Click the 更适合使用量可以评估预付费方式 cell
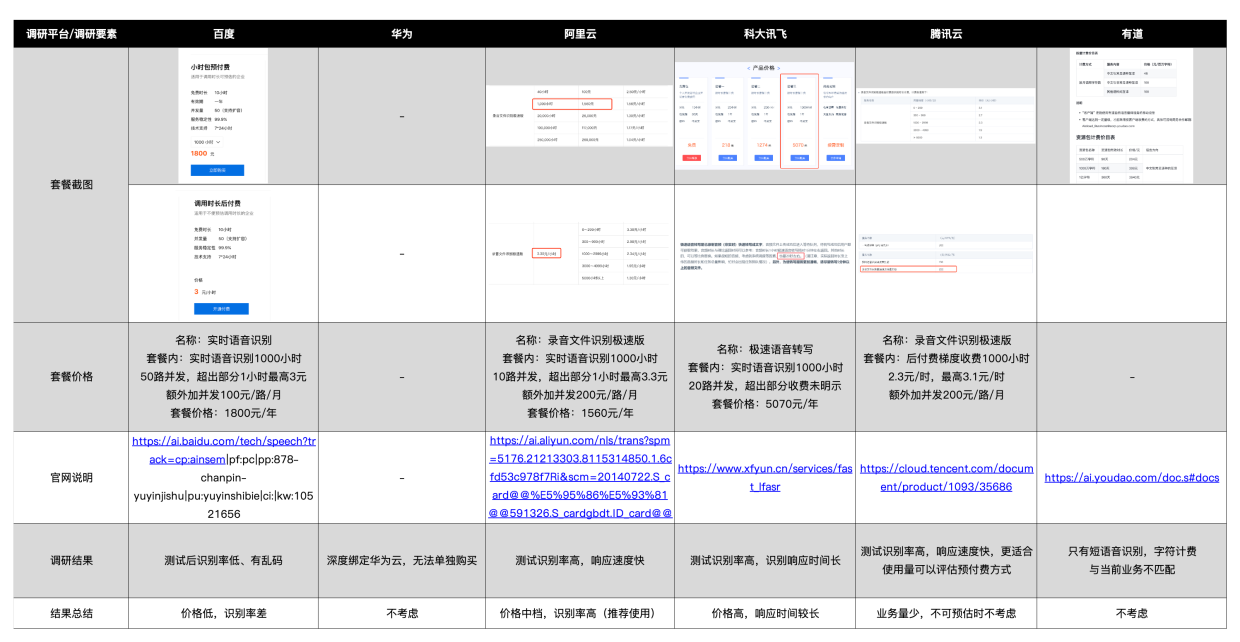The height and width of the screenshot is (642, 1240). click(x=946, y=561)
